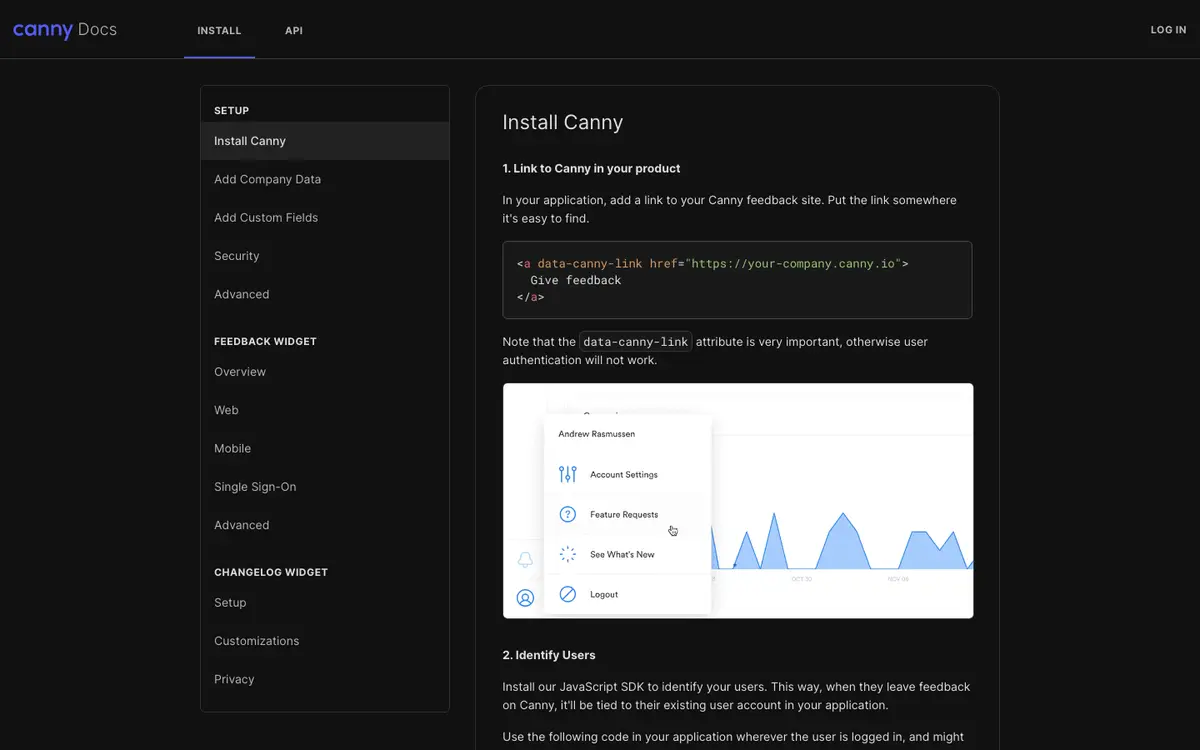This screenshot has height=750, width=1200.
Task: Open the Security setup page
Action: 325,256
